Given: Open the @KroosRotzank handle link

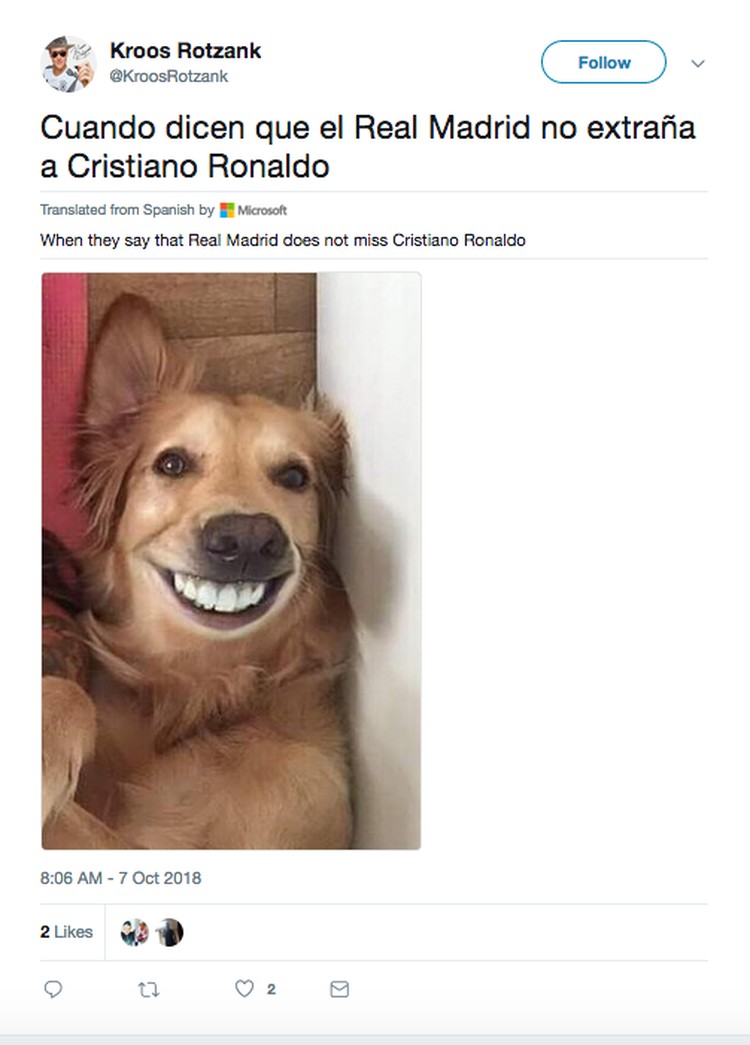Looking at the screenshot, I should [x=169, y=77].
